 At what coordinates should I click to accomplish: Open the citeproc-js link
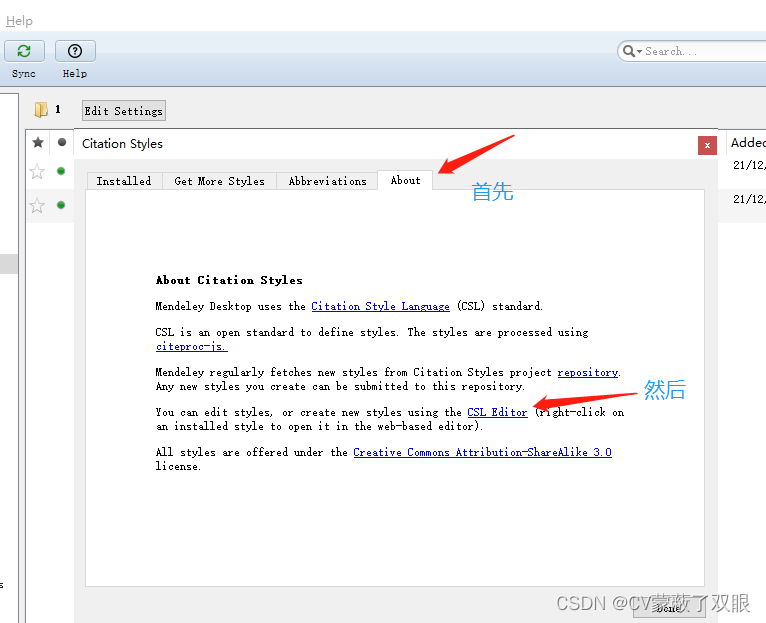pyautogui.click(x=192, y=346)
